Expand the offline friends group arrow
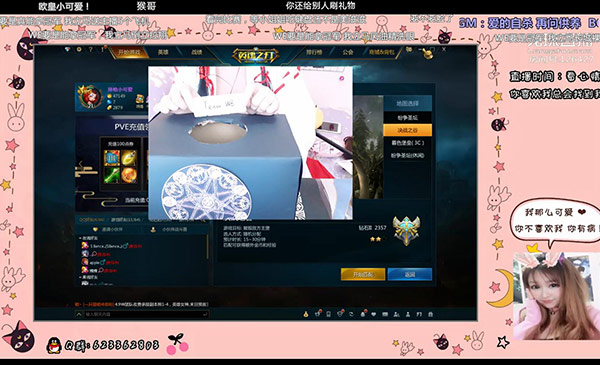Image resolution: width=600 pixels, height=365 pixels. (x=80, y=277)
